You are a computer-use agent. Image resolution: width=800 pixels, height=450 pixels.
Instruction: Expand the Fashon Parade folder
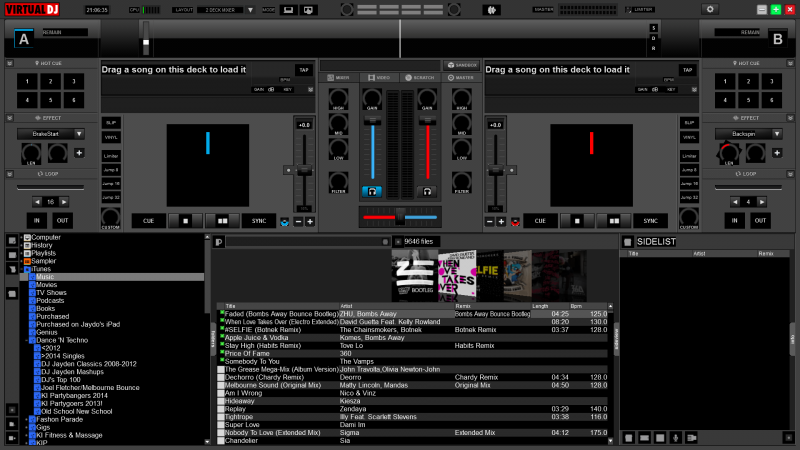27,419
